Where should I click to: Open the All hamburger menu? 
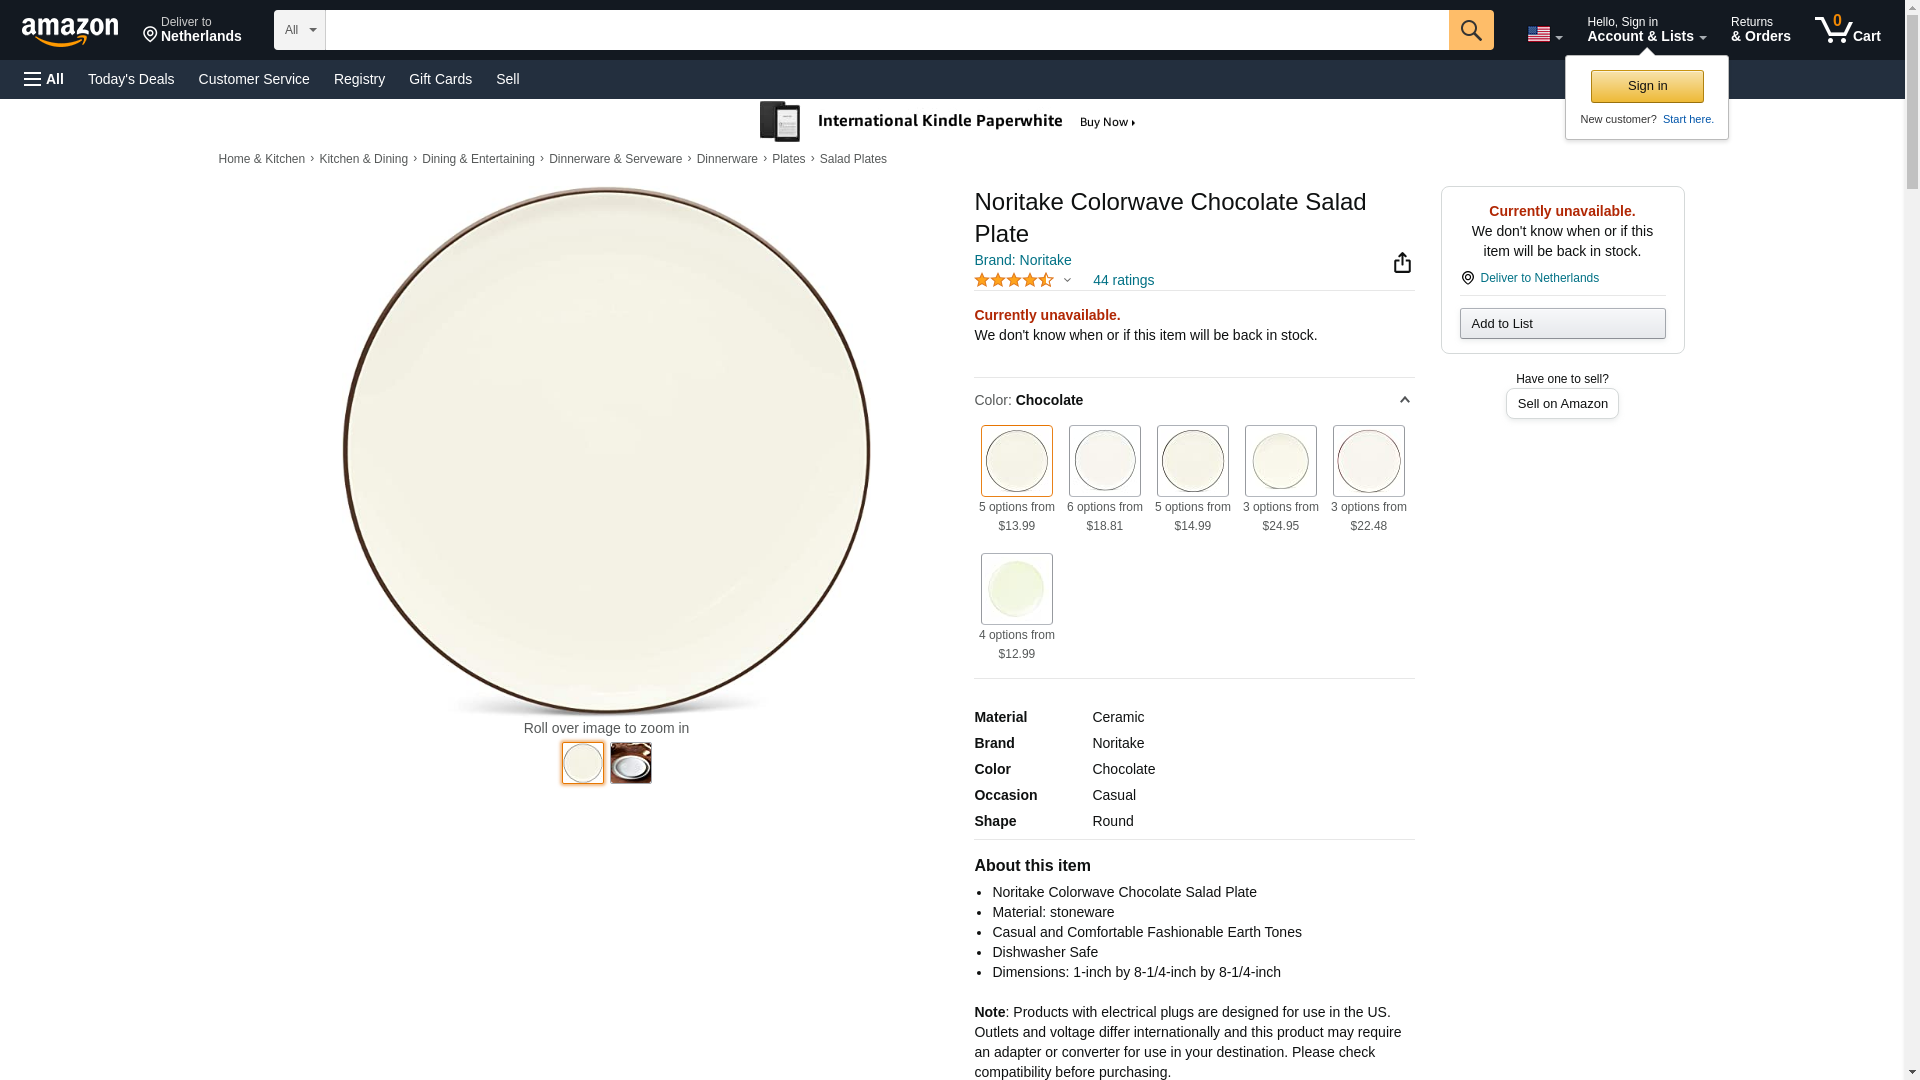coord(44,79)
